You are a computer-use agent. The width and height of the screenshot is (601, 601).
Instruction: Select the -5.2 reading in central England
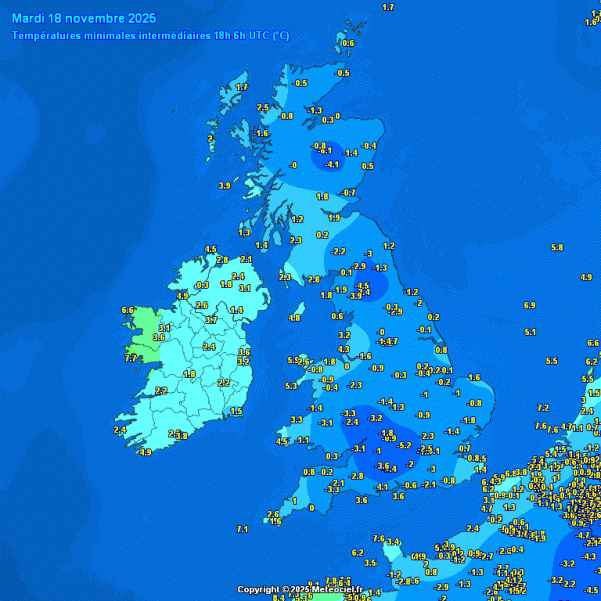tap(405, 446)
